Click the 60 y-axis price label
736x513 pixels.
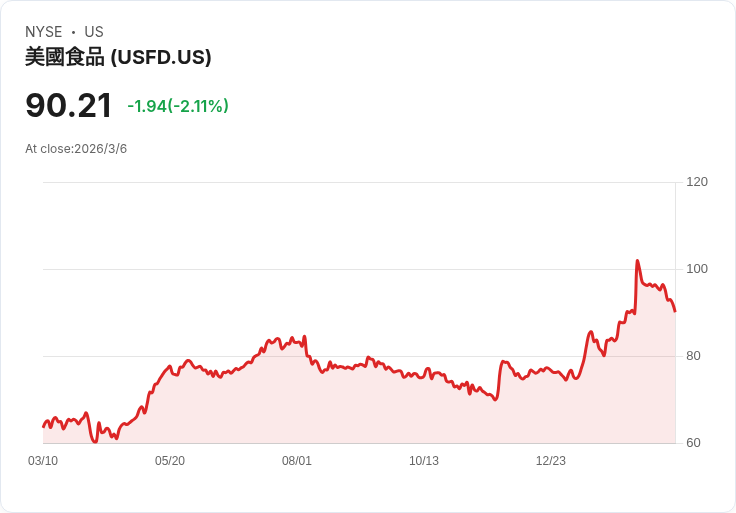(x=692, y=443)
